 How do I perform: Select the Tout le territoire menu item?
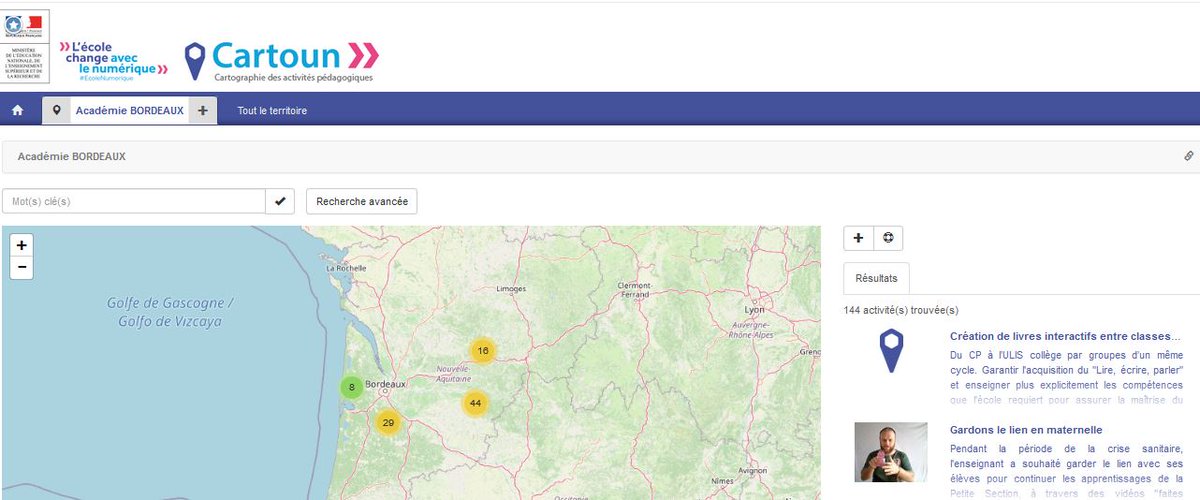coord(272,111)
